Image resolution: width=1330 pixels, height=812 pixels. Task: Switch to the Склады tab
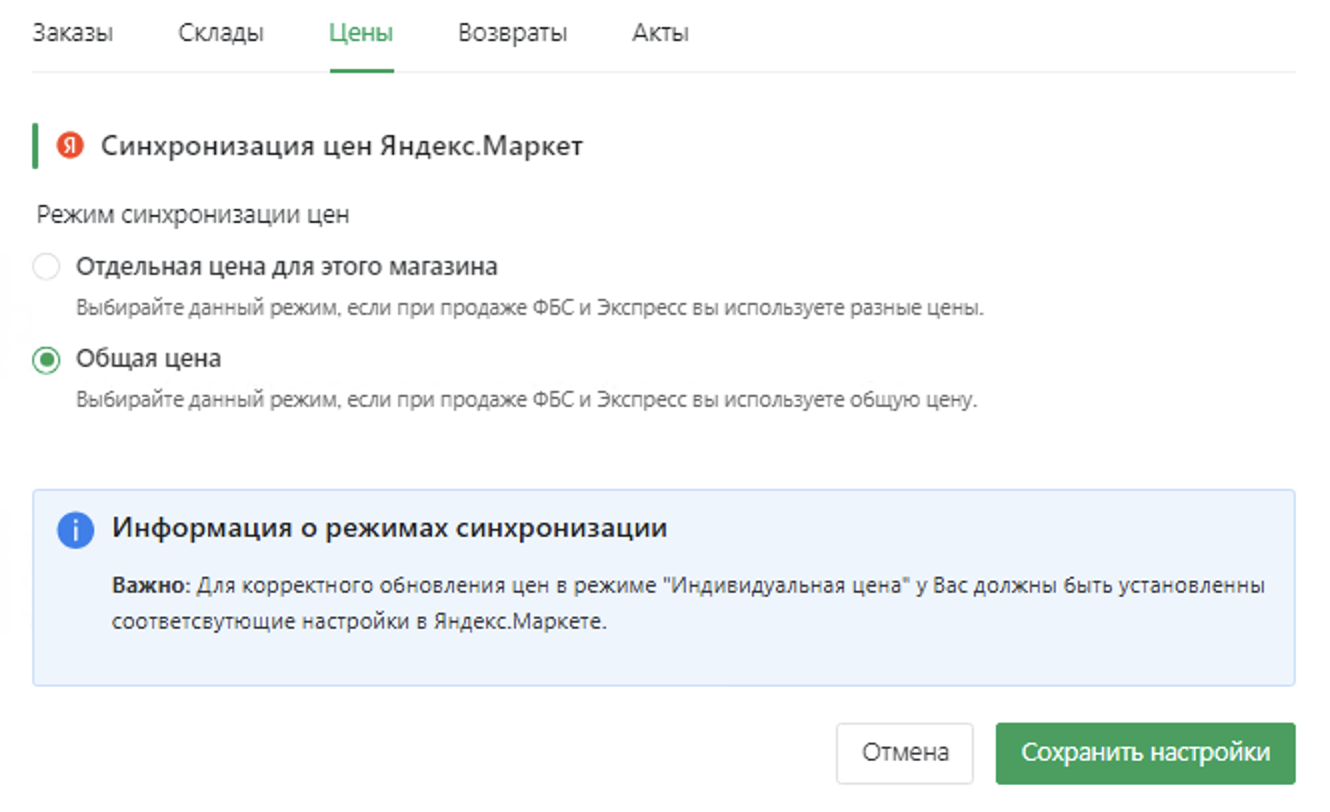pos(221,33)
